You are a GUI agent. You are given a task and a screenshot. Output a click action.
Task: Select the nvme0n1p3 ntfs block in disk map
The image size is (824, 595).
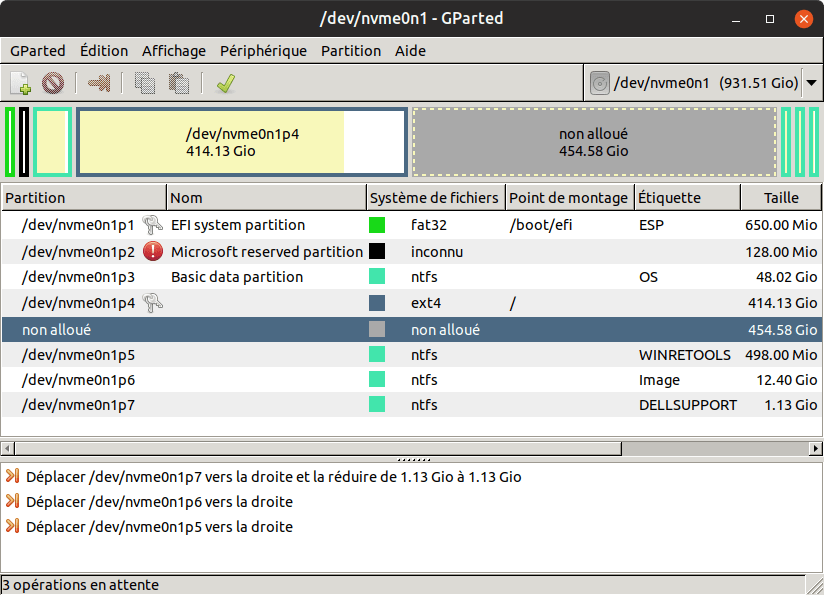point(53,142)
